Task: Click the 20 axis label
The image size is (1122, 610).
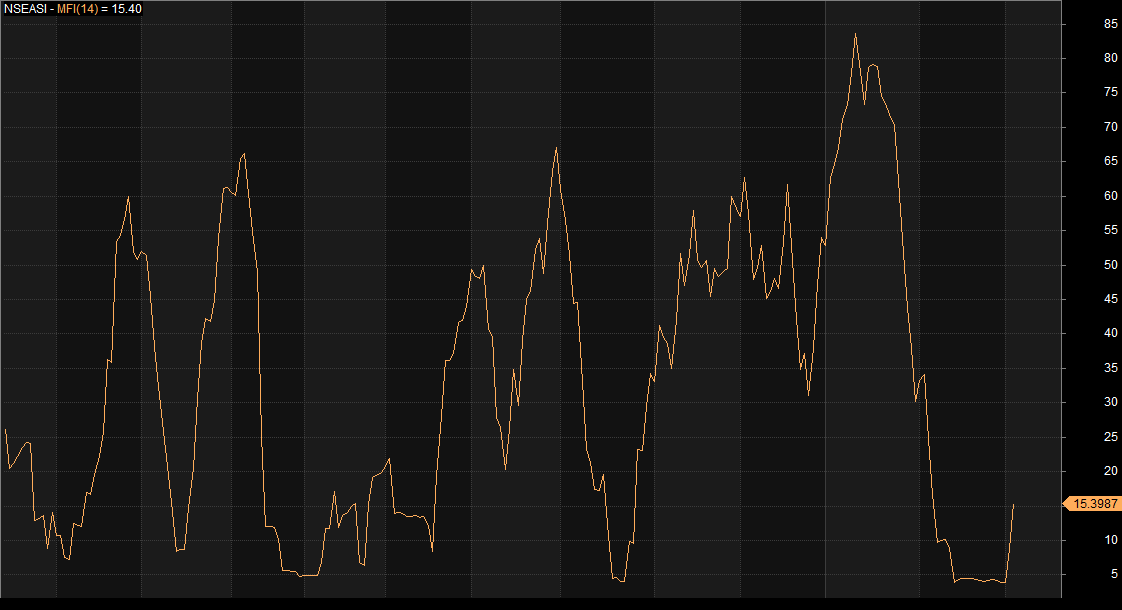Action: (x=1111, y=470)
